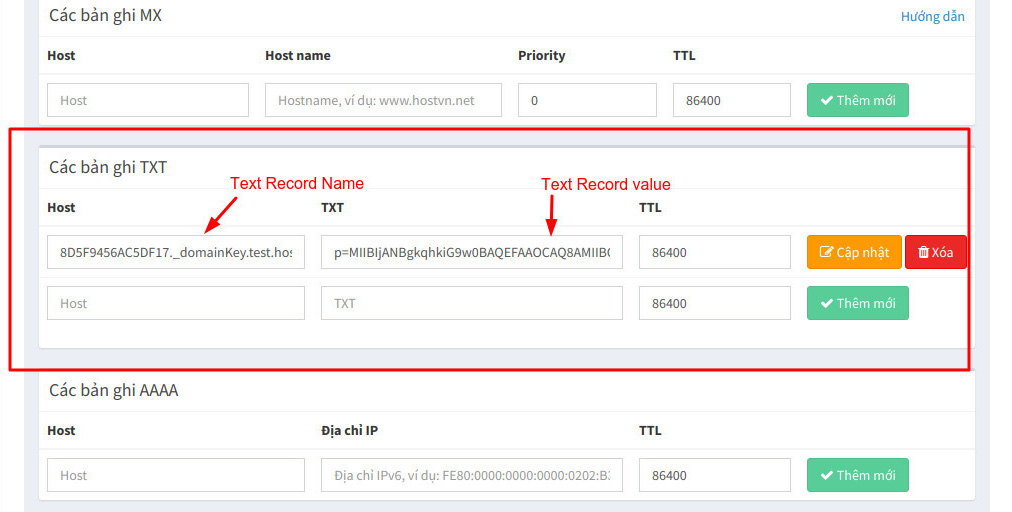Click the TXT value field starting with p=MIIBIjAN

pos(471,252)
